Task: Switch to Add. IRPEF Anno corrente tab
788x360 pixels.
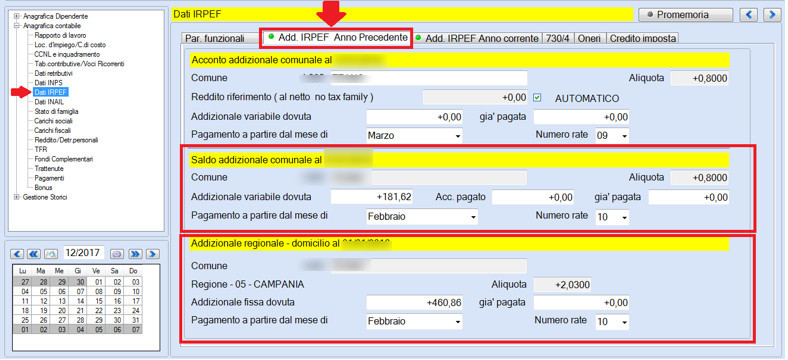Action: (x=477, y=38)
